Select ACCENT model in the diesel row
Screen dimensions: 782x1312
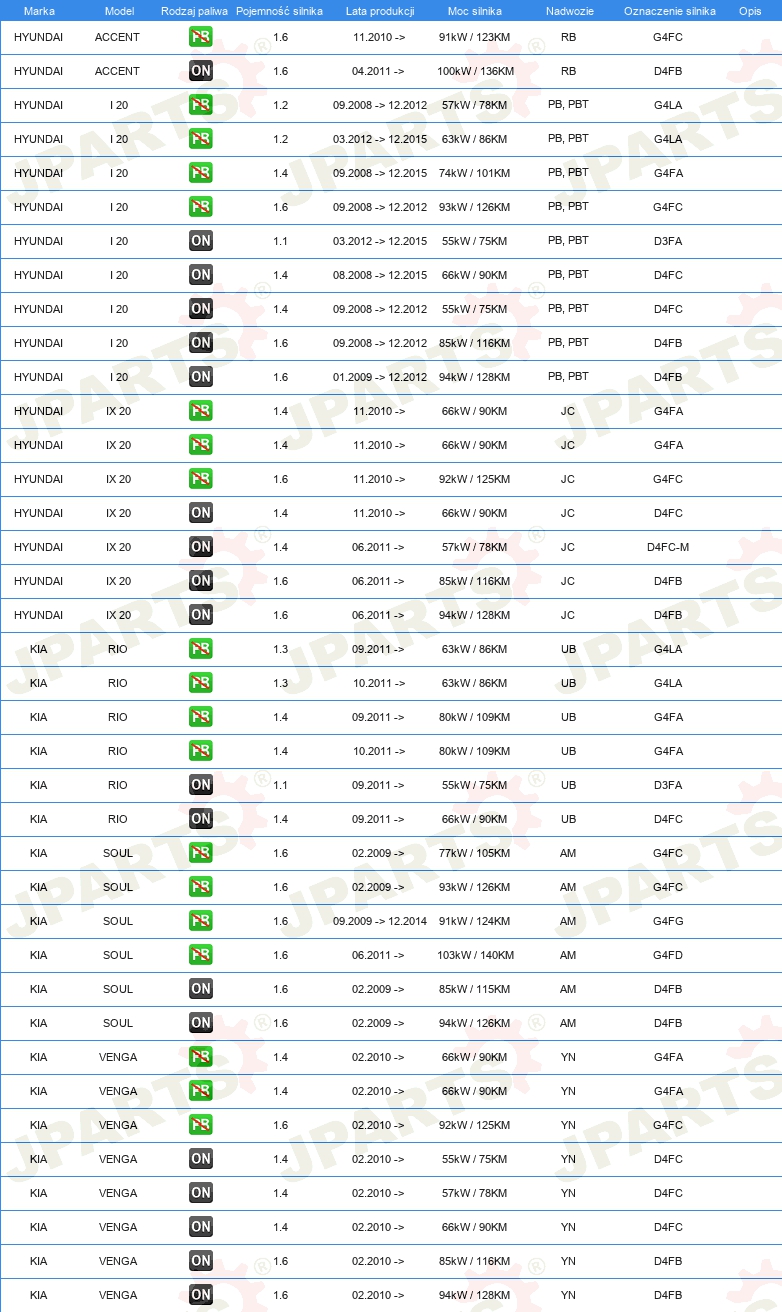coord(118,71)
